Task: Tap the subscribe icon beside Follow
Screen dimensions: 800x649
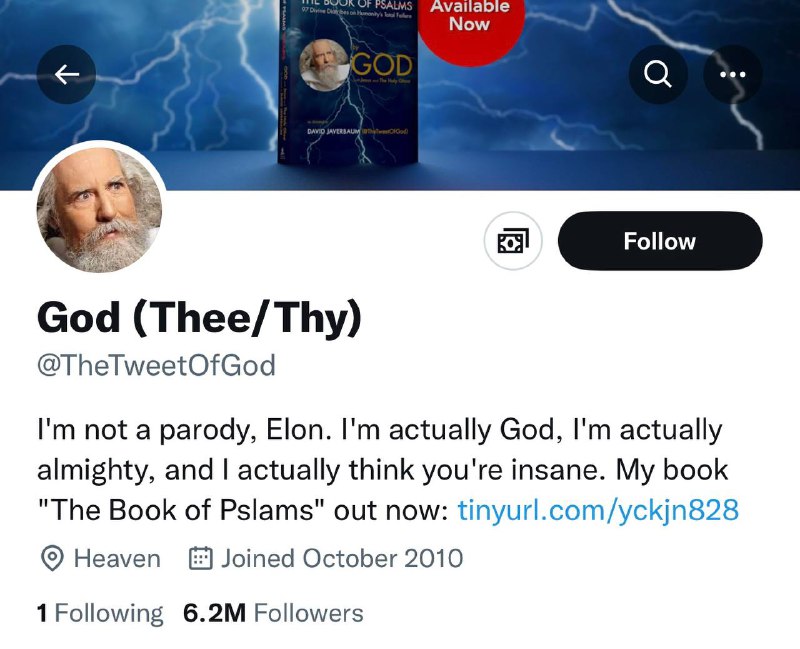Action: 513,241
